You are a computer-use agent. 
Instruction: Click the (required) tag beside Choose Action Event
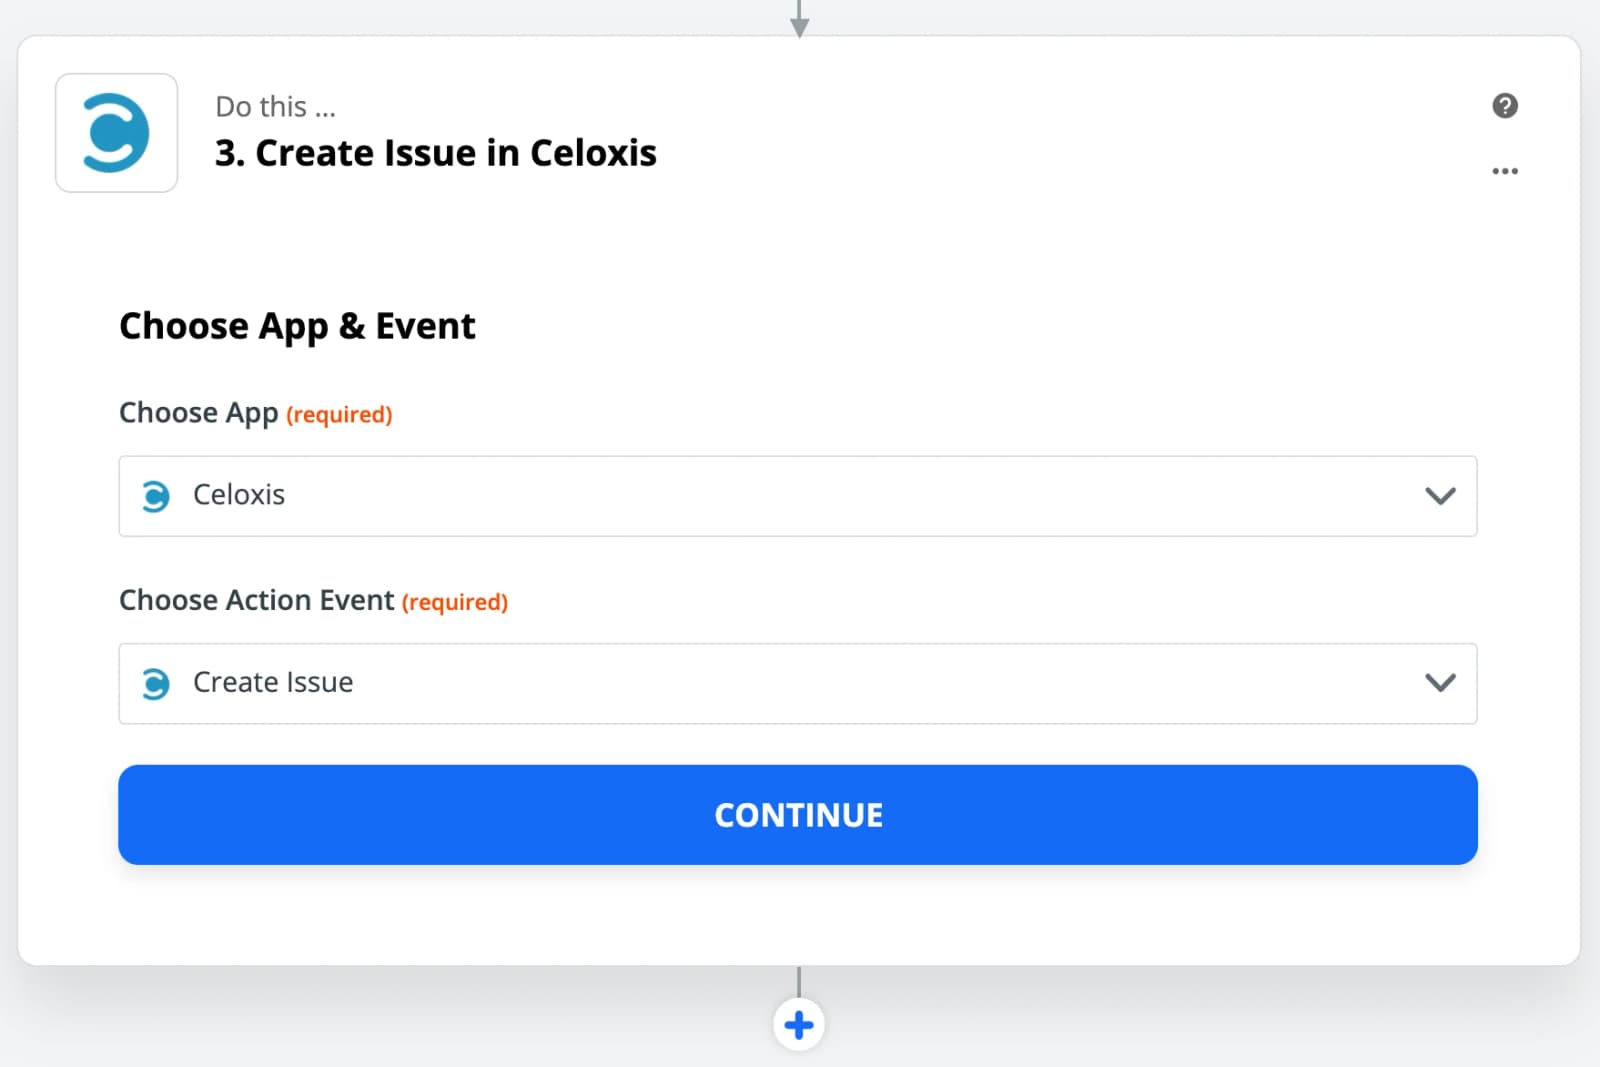455,602
